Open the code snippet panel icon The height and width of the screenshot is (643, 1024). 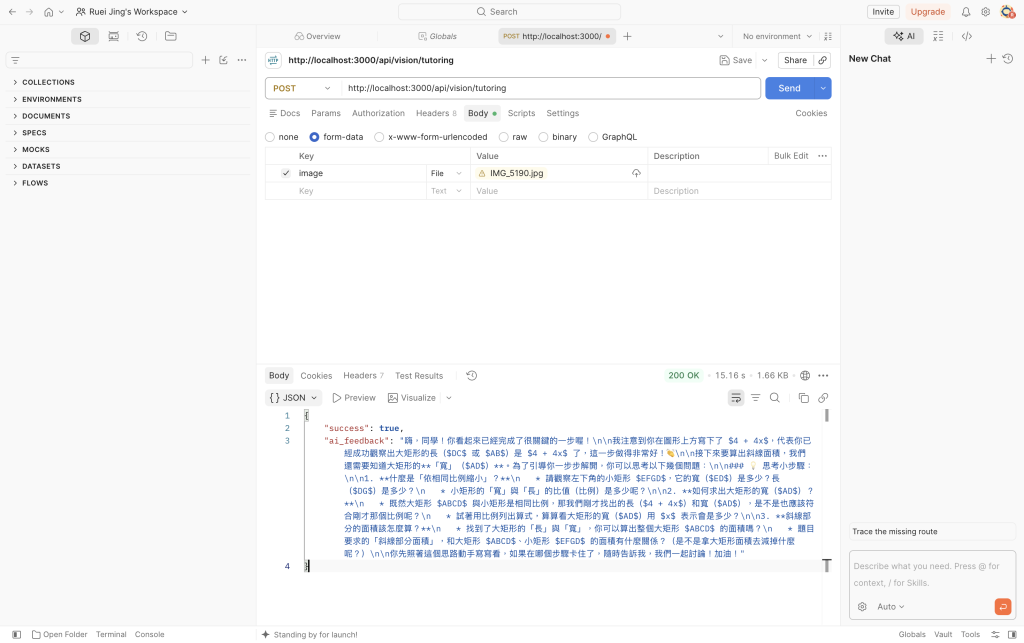coord(967,37)
